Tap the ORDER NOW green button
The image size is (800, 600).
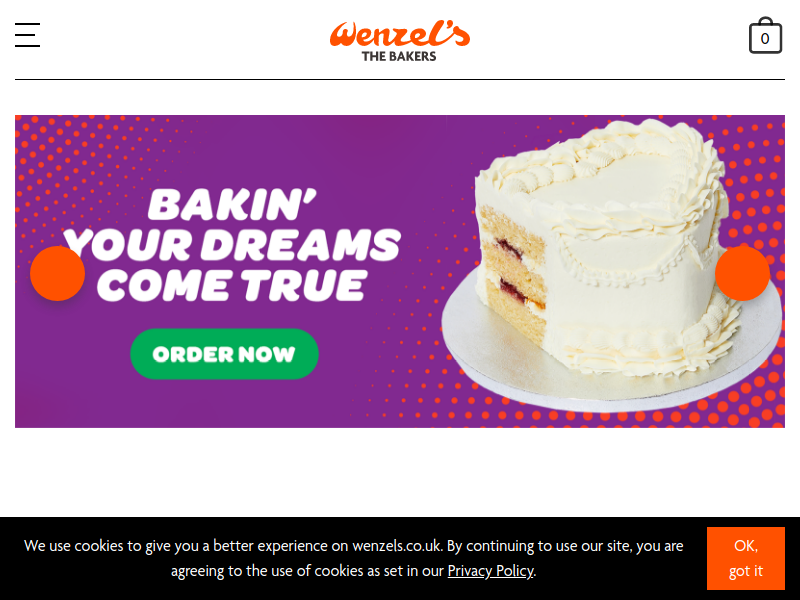(x=224, y=354)
